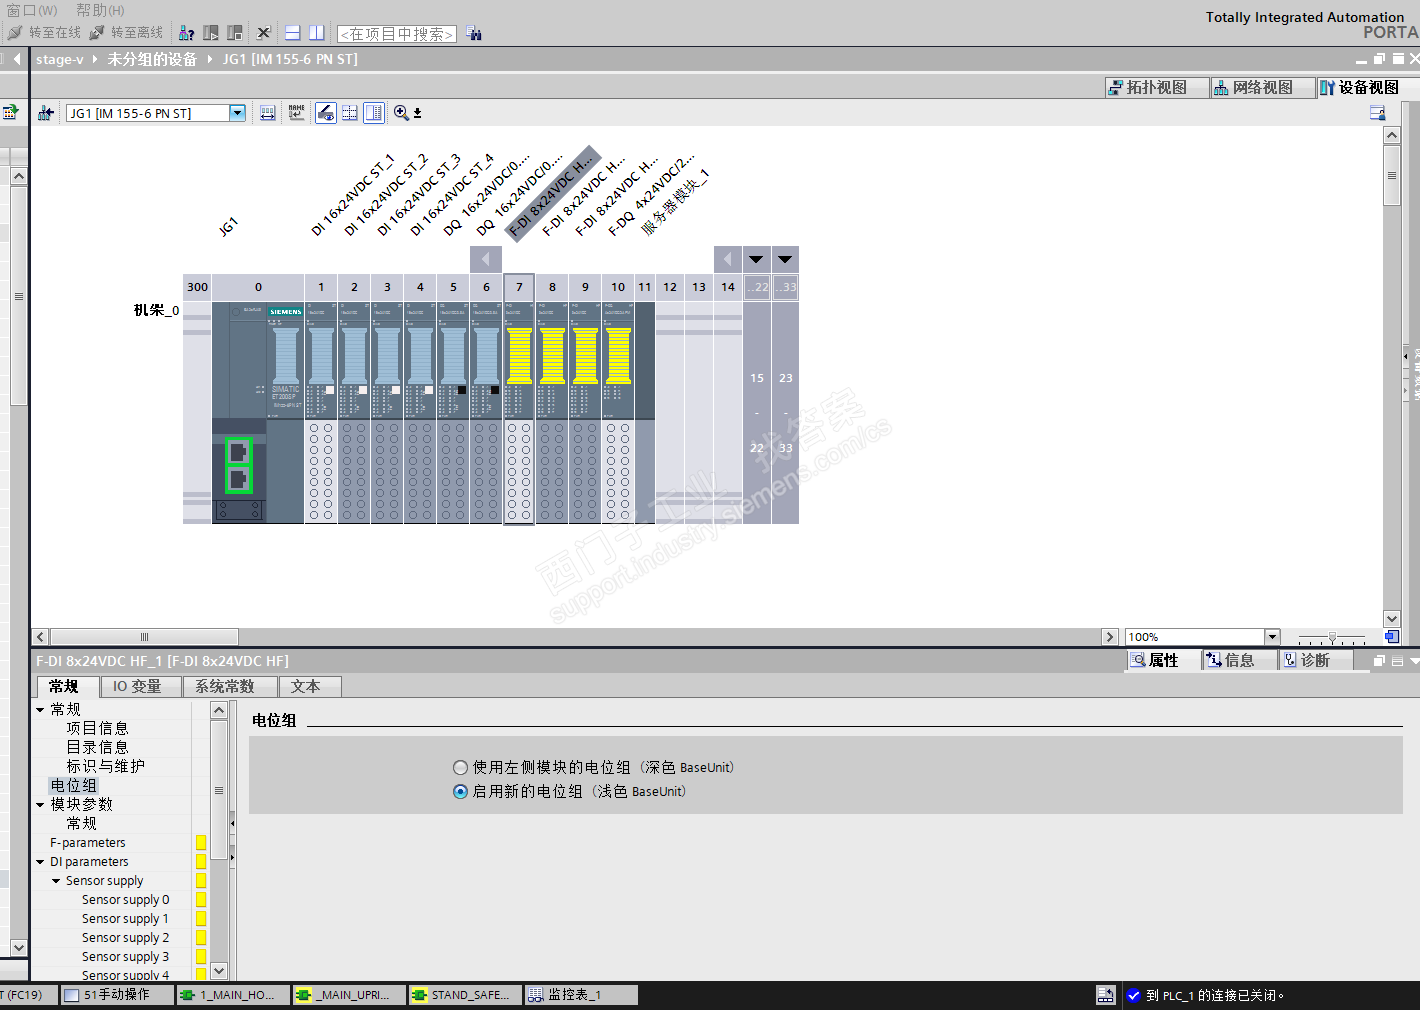Click the icon left of the device toolbar
Viewport: 1420px width, 1010px height.
coord(10,112)
